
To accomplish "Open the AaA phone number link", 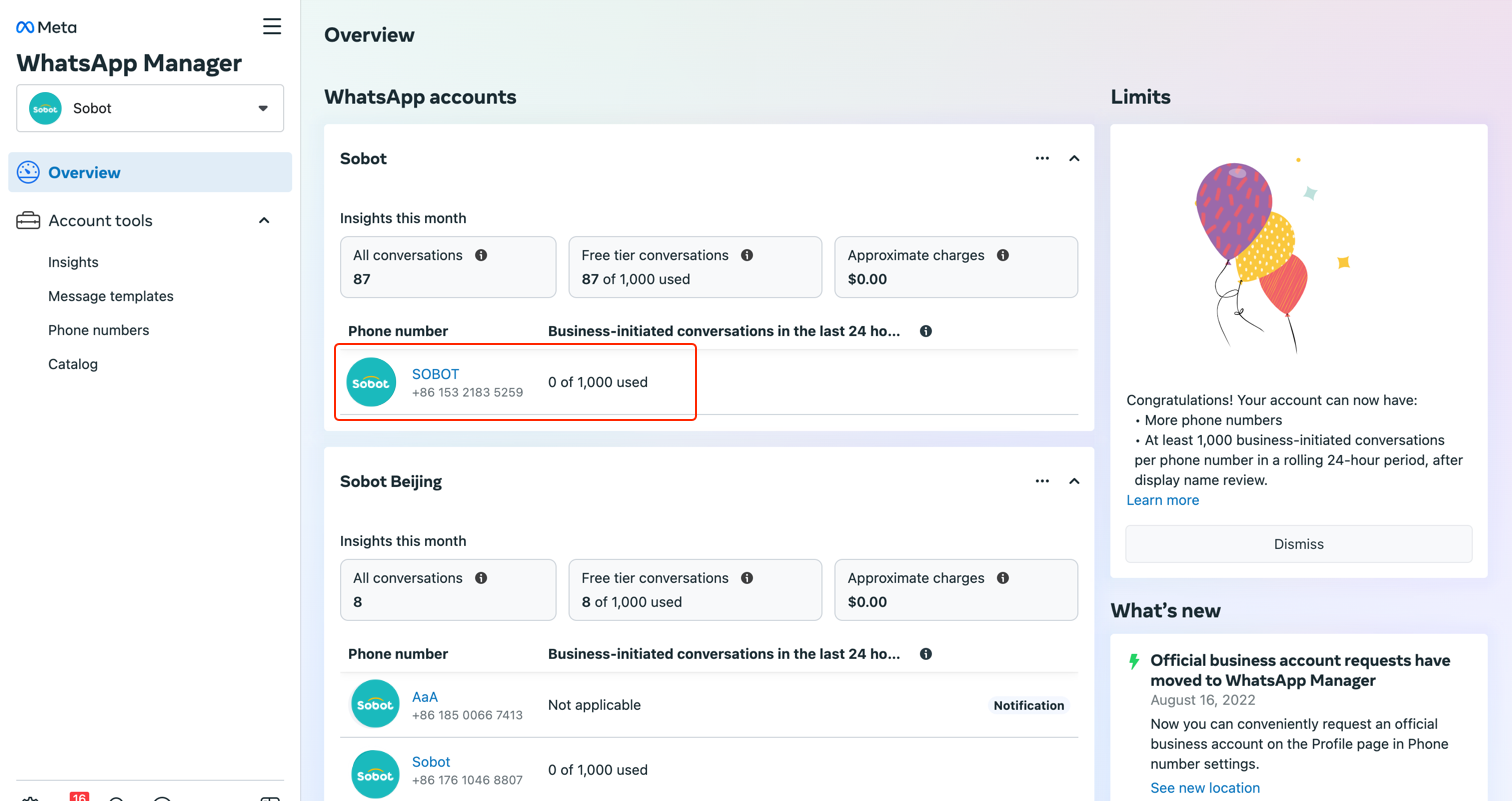I will click(425, 696).
